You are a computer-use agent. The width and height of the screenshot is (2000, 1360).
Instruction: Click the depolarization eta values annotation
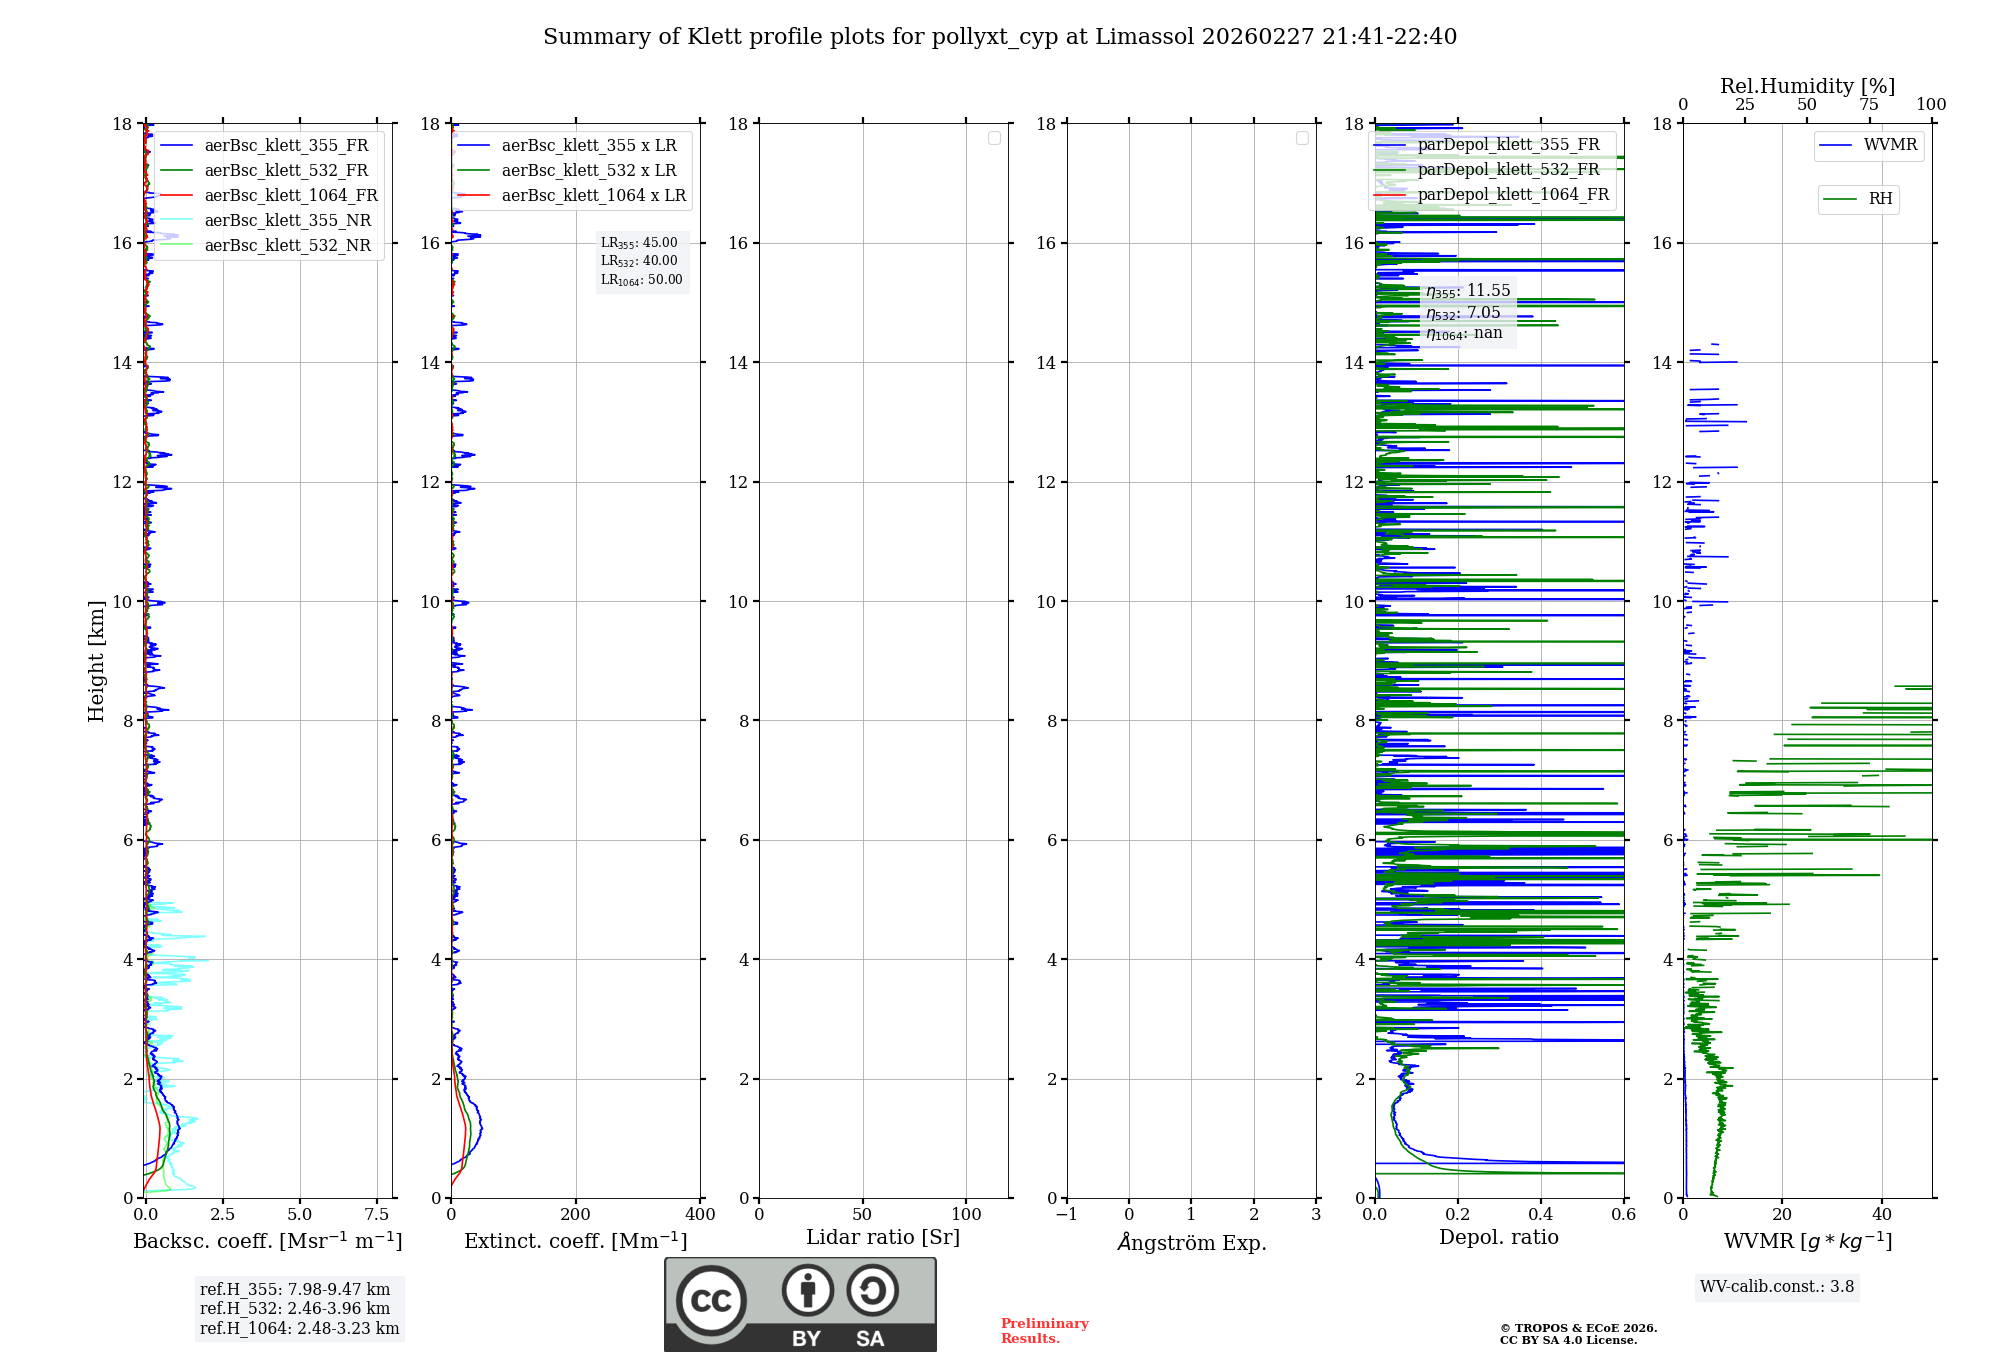(x=1467, y=312)
